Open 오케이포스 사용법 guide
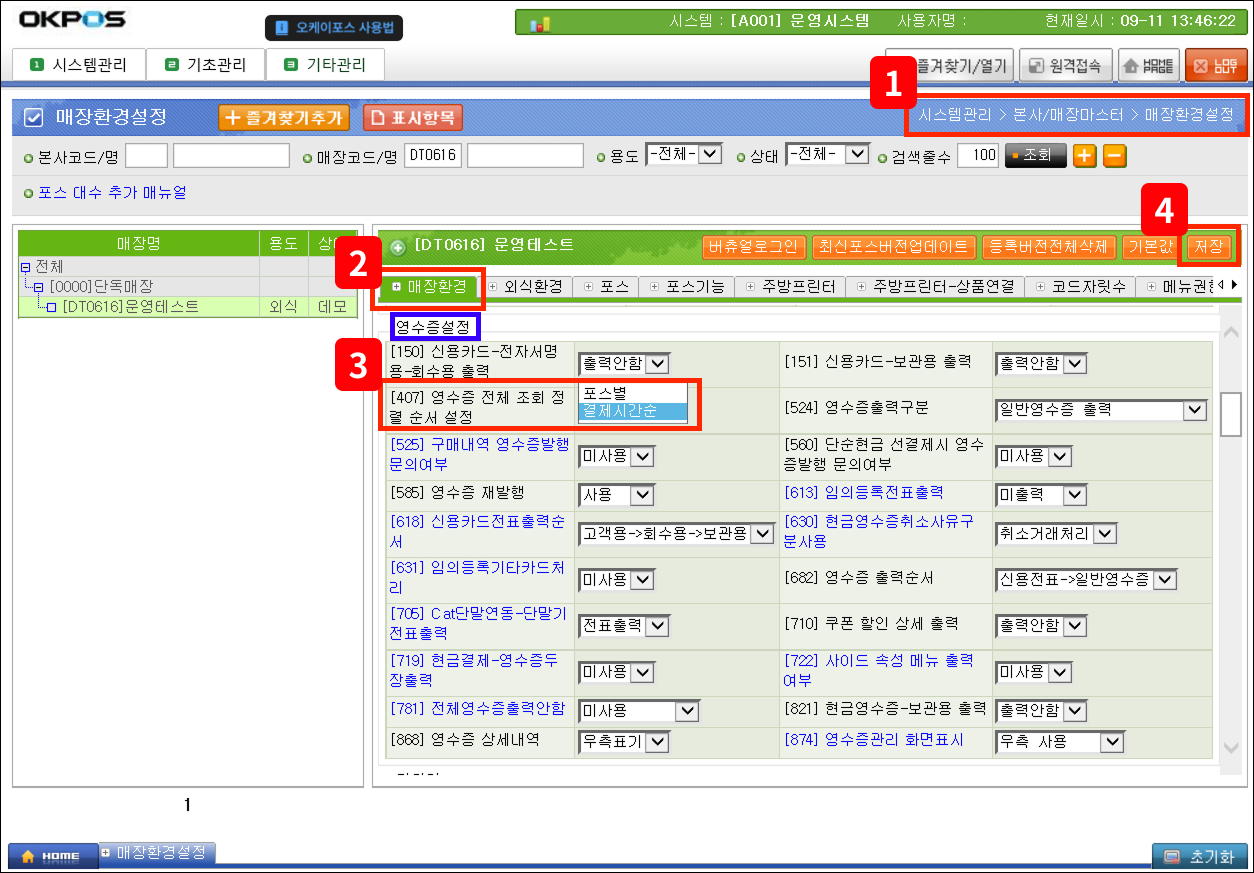 (x=334, y=28)
